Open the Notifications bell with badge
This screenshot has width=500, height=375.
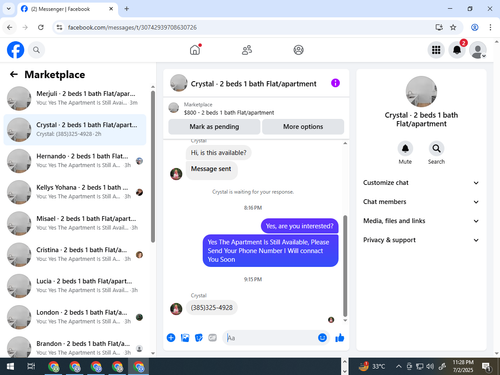coord(457,50)
